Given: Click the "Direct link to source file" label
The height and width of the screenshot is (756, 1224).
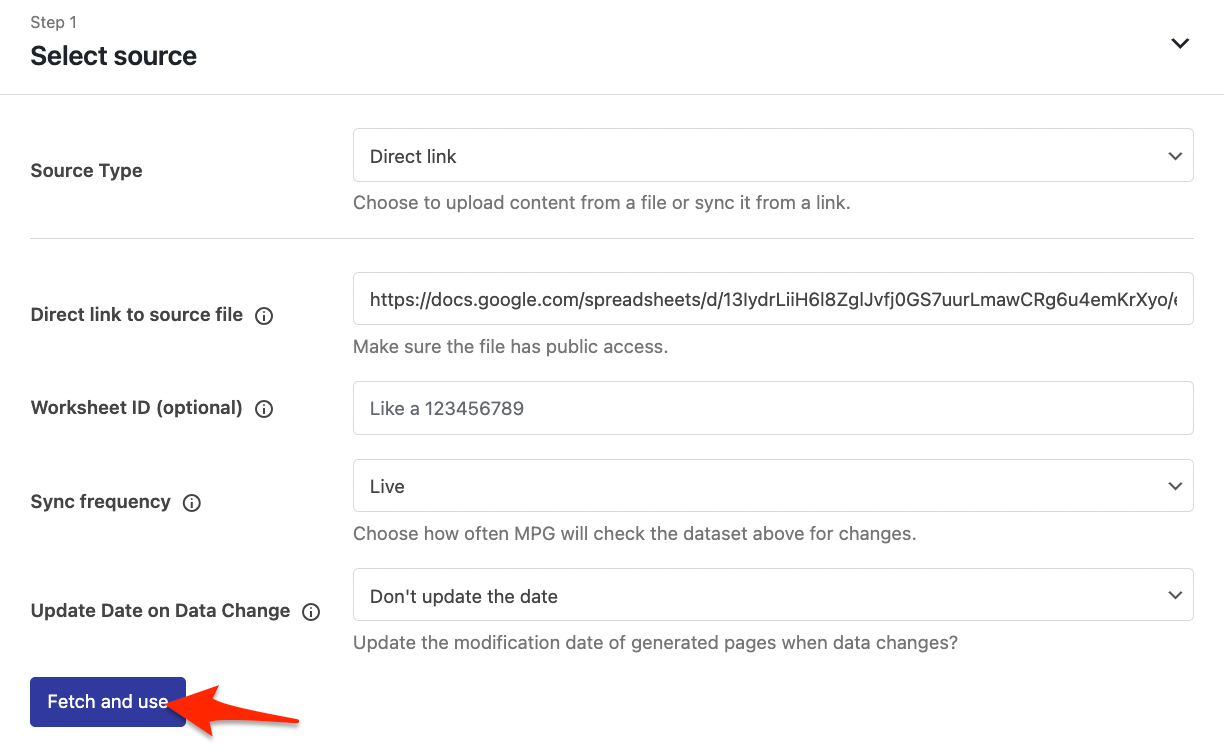Looking at the screenshot, I should [x=137, y=315].
